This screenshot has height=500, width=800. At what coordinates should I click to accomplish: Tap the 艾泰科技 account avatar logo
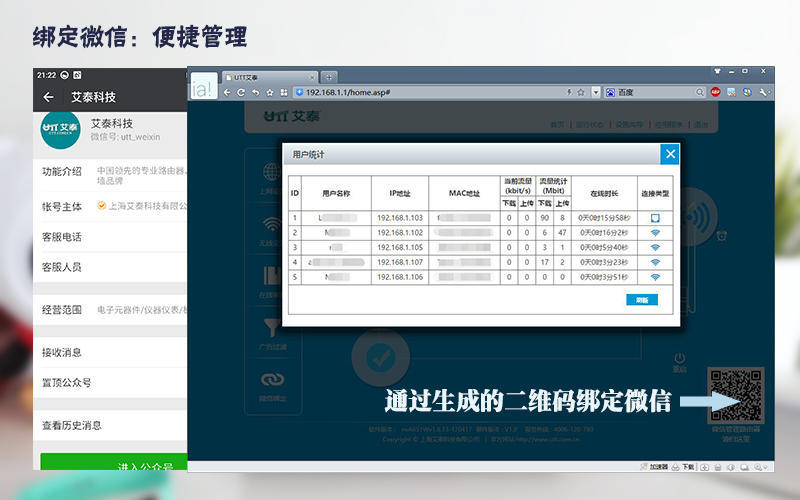pyautogui.click(x=60, y=131)
